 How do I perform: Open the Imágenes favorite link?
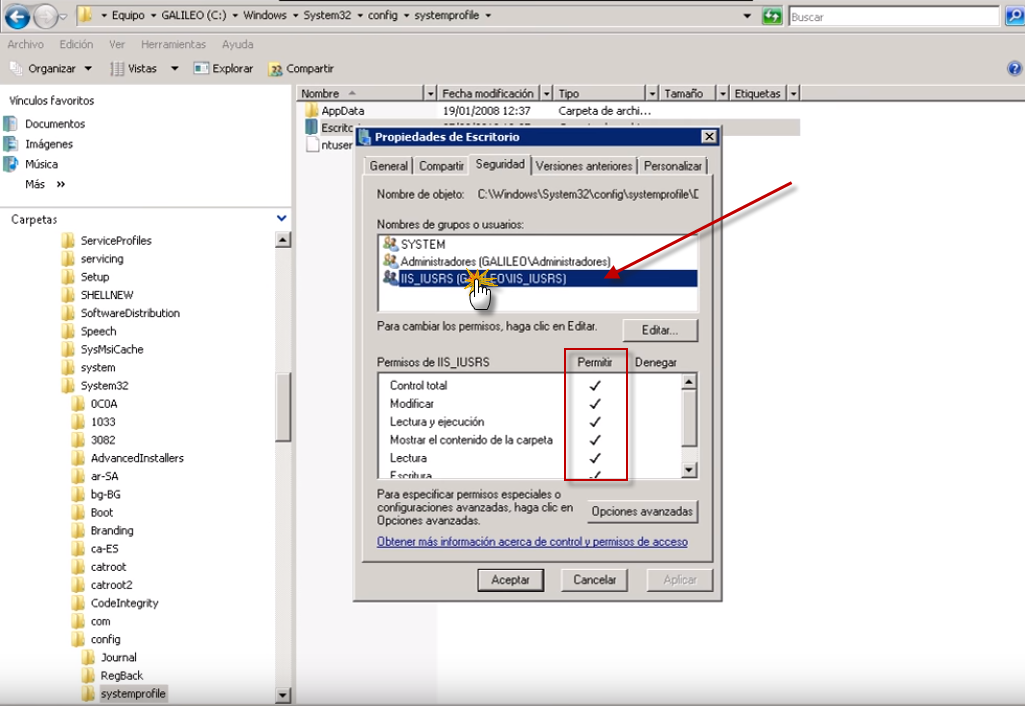click(x=48, y=144)
